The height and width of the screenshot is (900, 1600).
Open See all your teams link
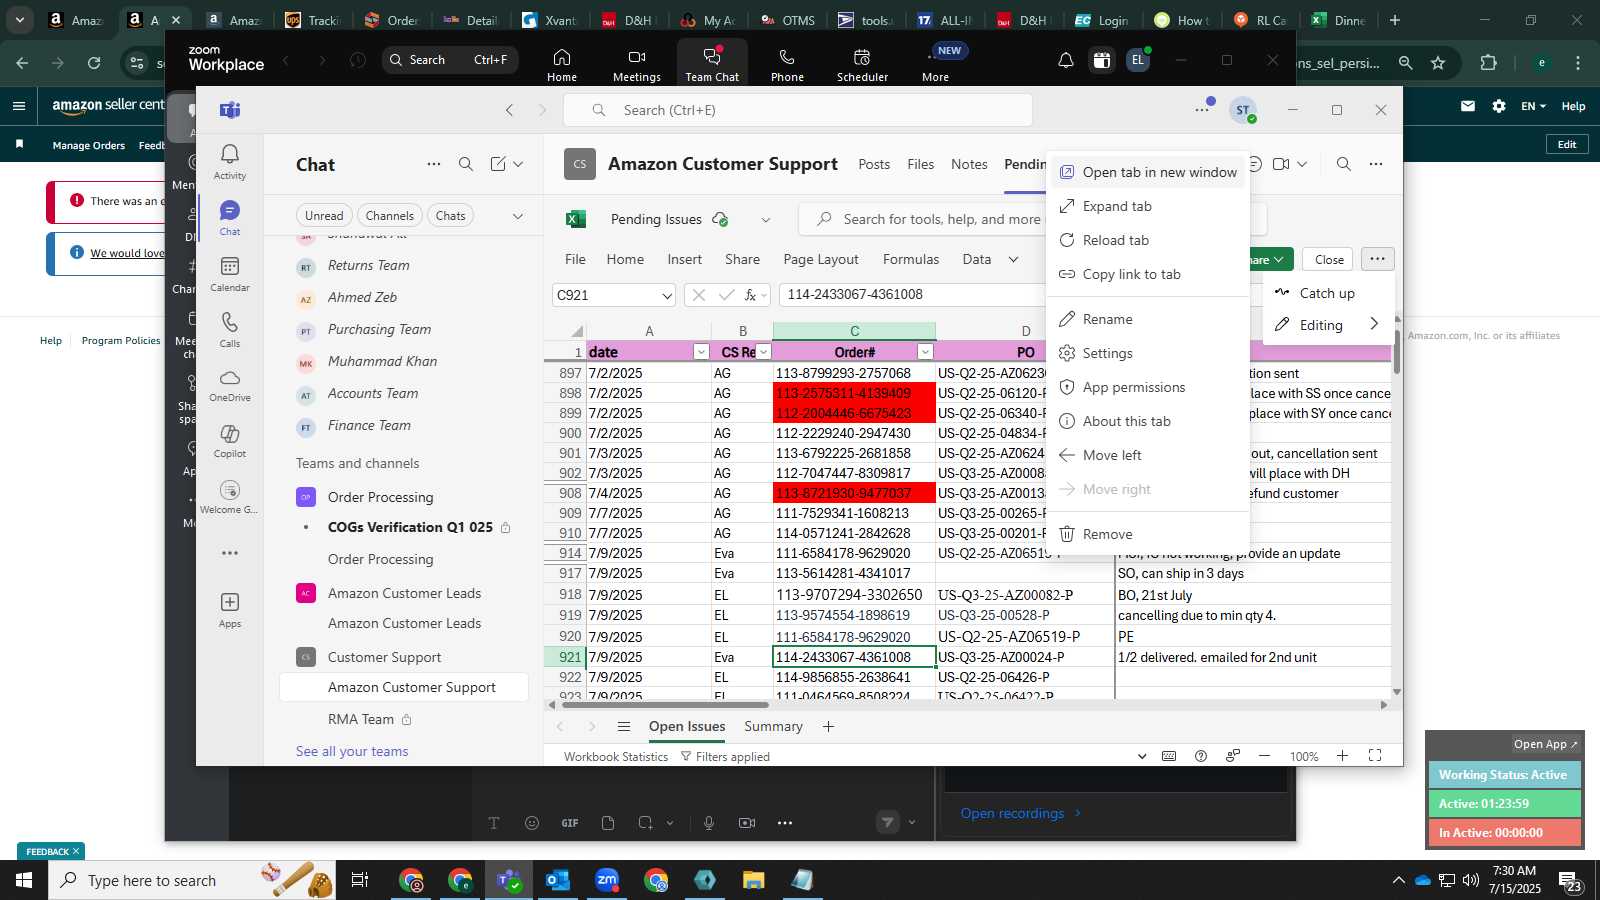[x=352, y=751]
